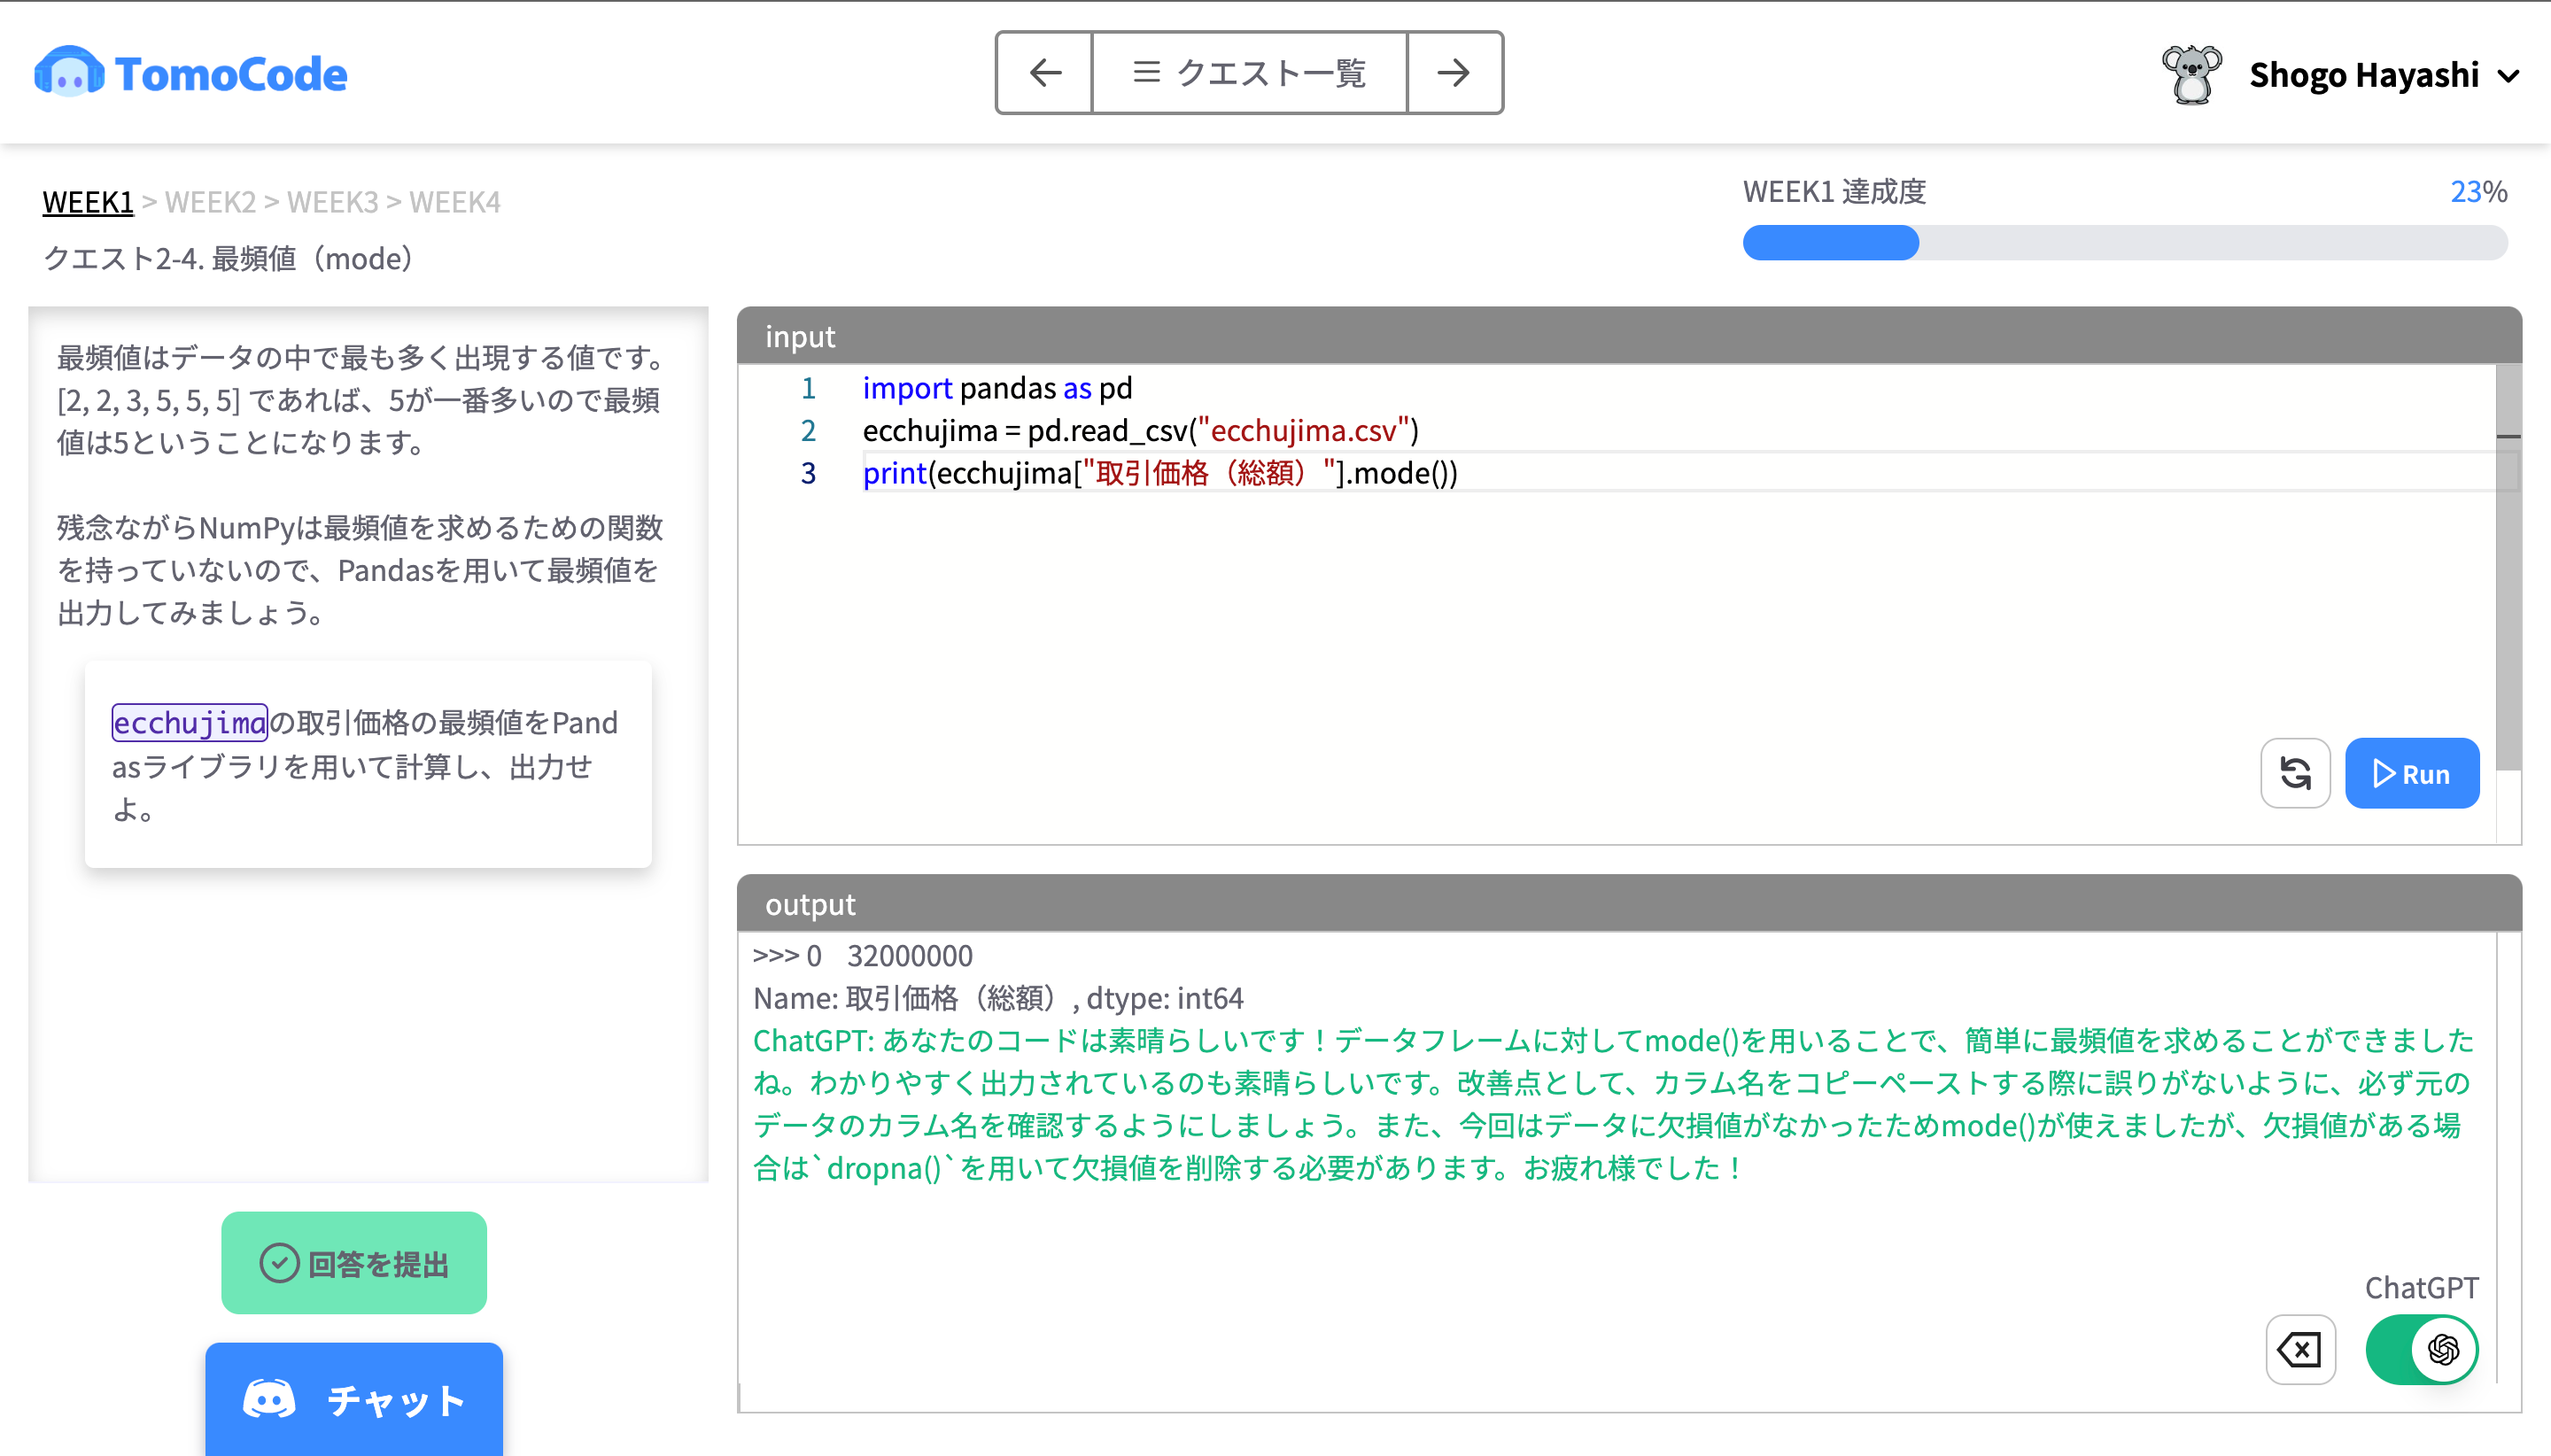This screenshot has height=1456, width=2551.
Task: Select the WEEK1 breadcrumb tab
Action: coord(88,202)
